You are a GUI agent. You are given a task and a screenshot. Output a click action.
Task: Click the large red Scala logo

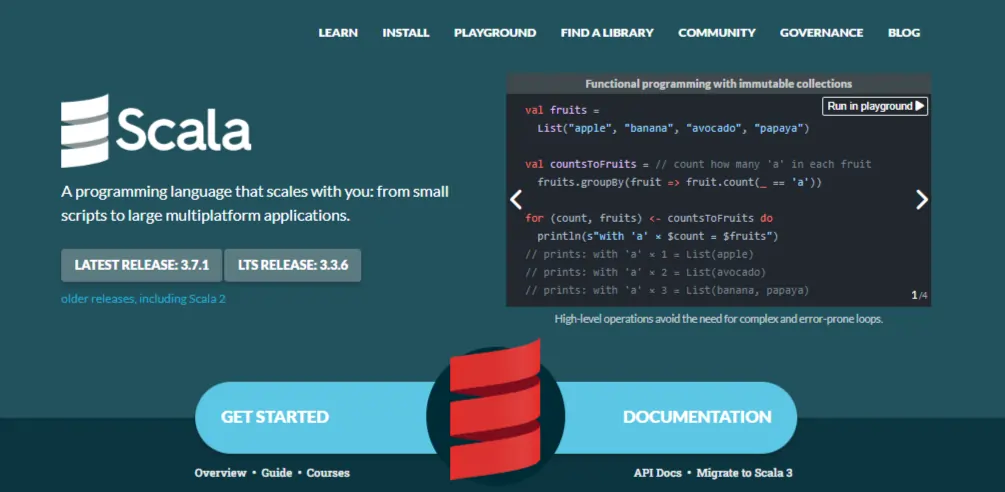pyautogui.click(x=495, y=410)
